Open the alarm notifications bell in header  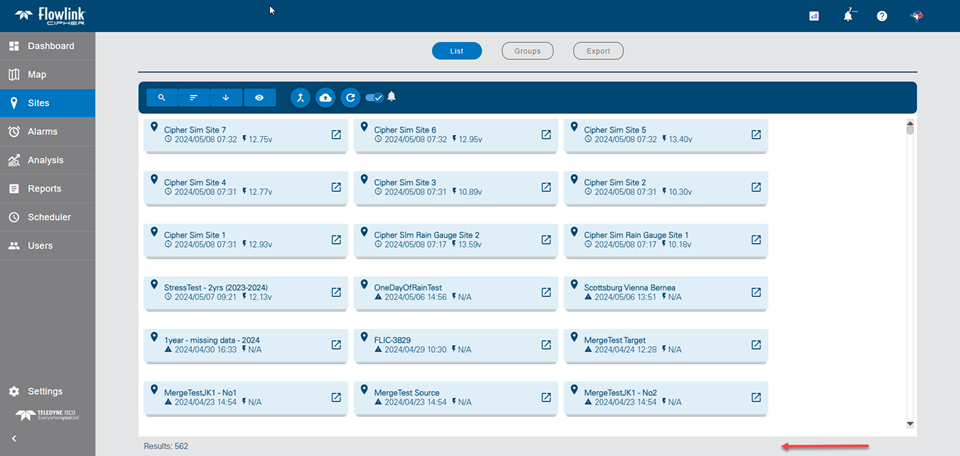coord(849,16)
